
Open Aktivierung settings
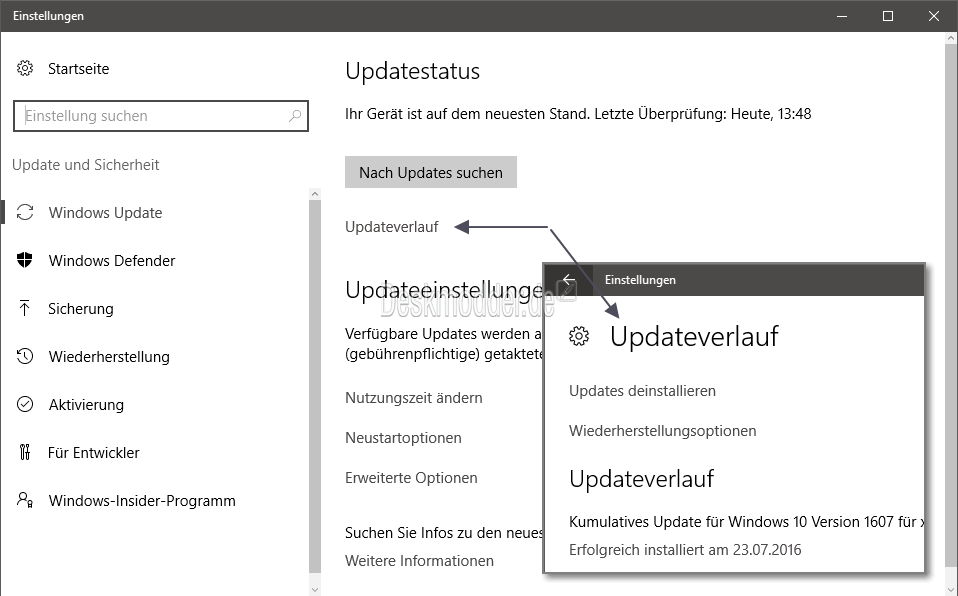pos(86,405)
